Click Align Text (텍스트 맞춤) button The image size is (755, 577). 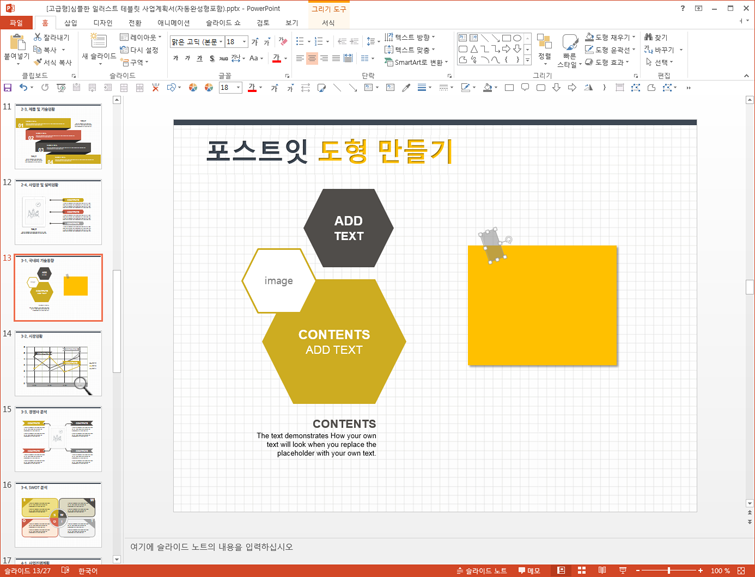tap(410, 50)
